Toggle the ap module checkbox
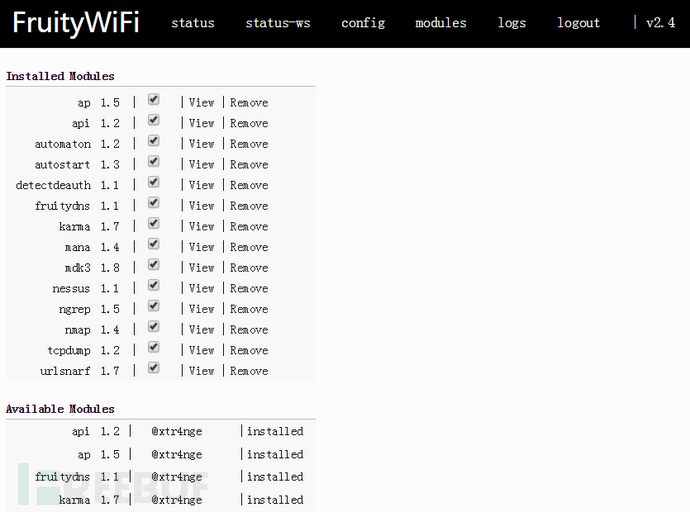This screenshot has height=512, width=690. [x=153, y=100]
